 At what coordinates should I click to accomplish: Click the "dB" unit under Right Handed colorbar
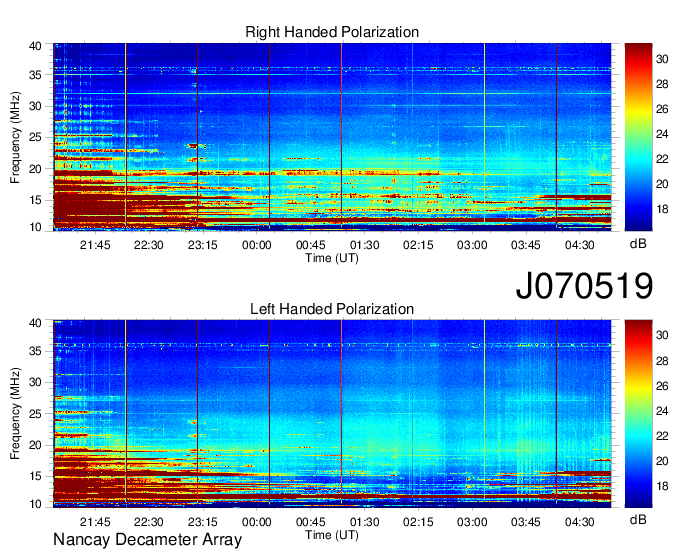pos(638,244)
